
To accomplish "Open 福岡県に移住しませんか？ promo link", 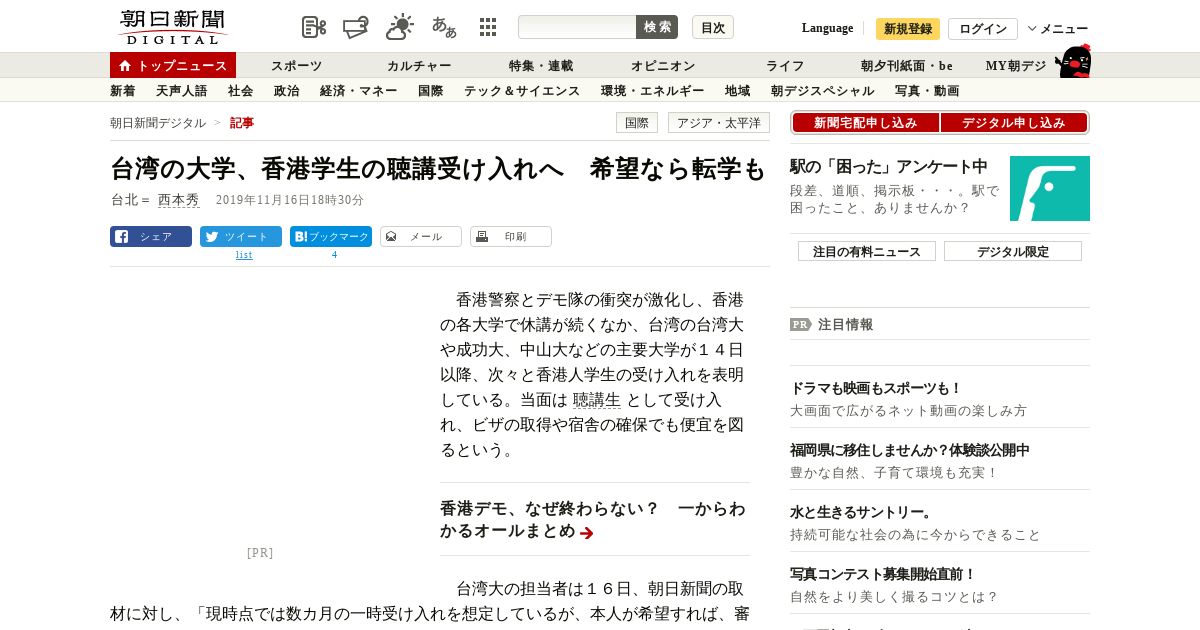I will [x=910, y=450].
